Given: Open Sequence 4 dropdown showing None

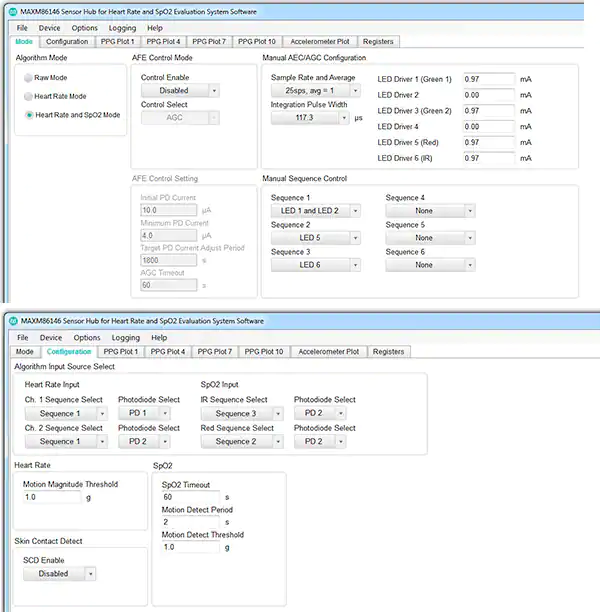Looking at the screenshot, I should (x=430, y=211).
